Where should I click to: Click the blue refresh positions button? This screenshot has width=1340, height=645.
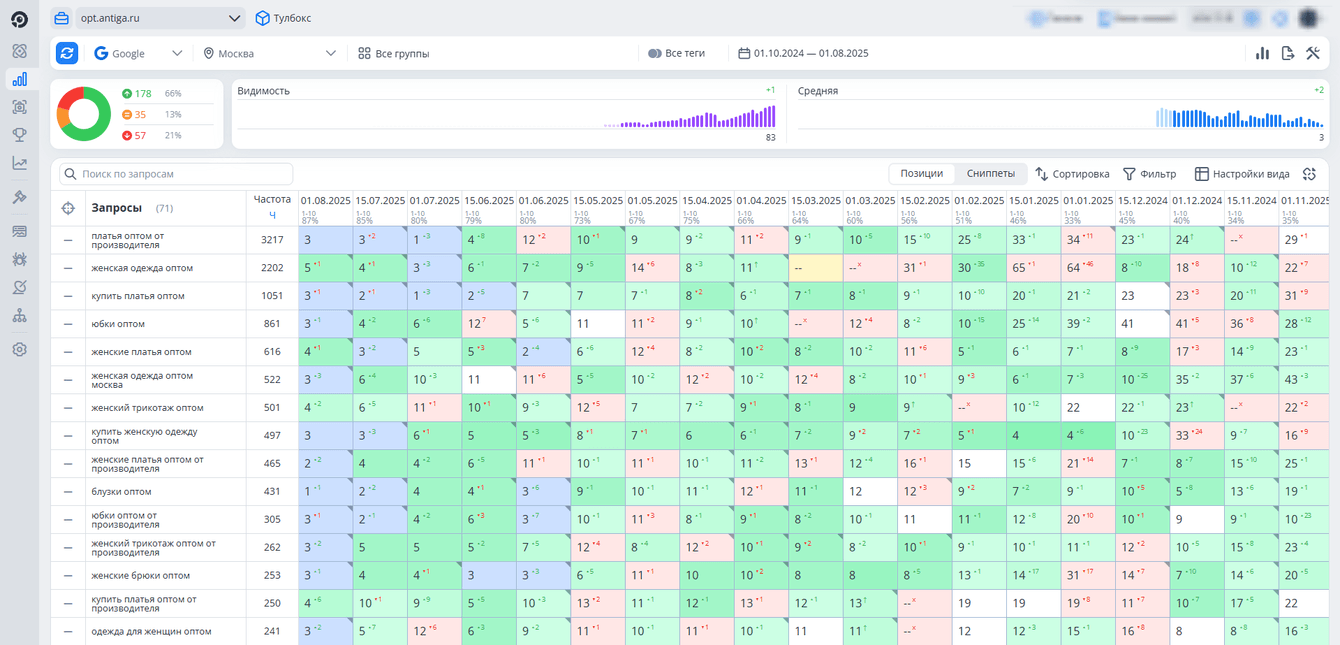click(67, 53)
